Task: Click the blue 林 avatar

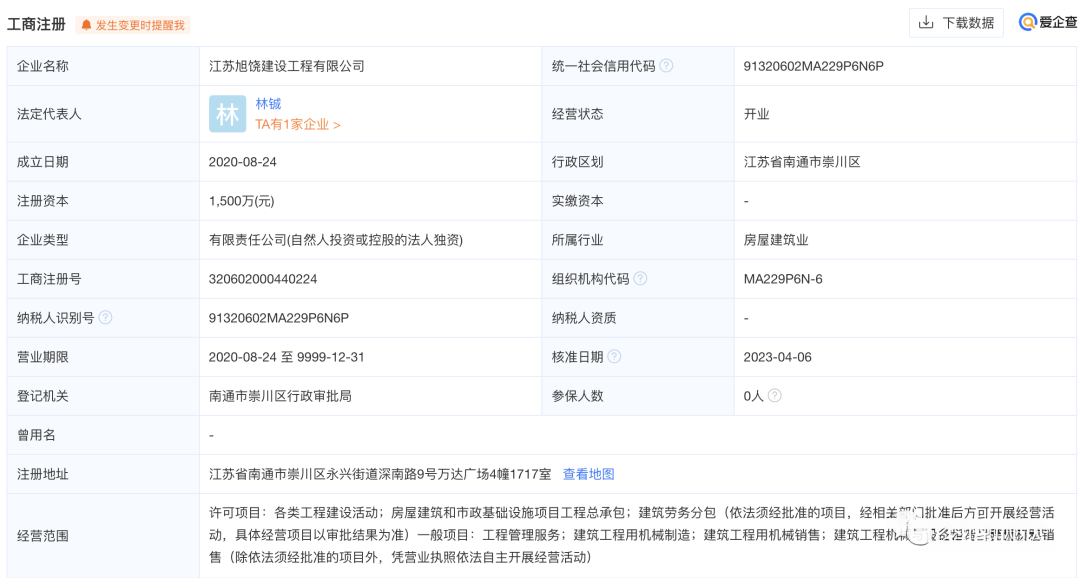Action: 227,114
